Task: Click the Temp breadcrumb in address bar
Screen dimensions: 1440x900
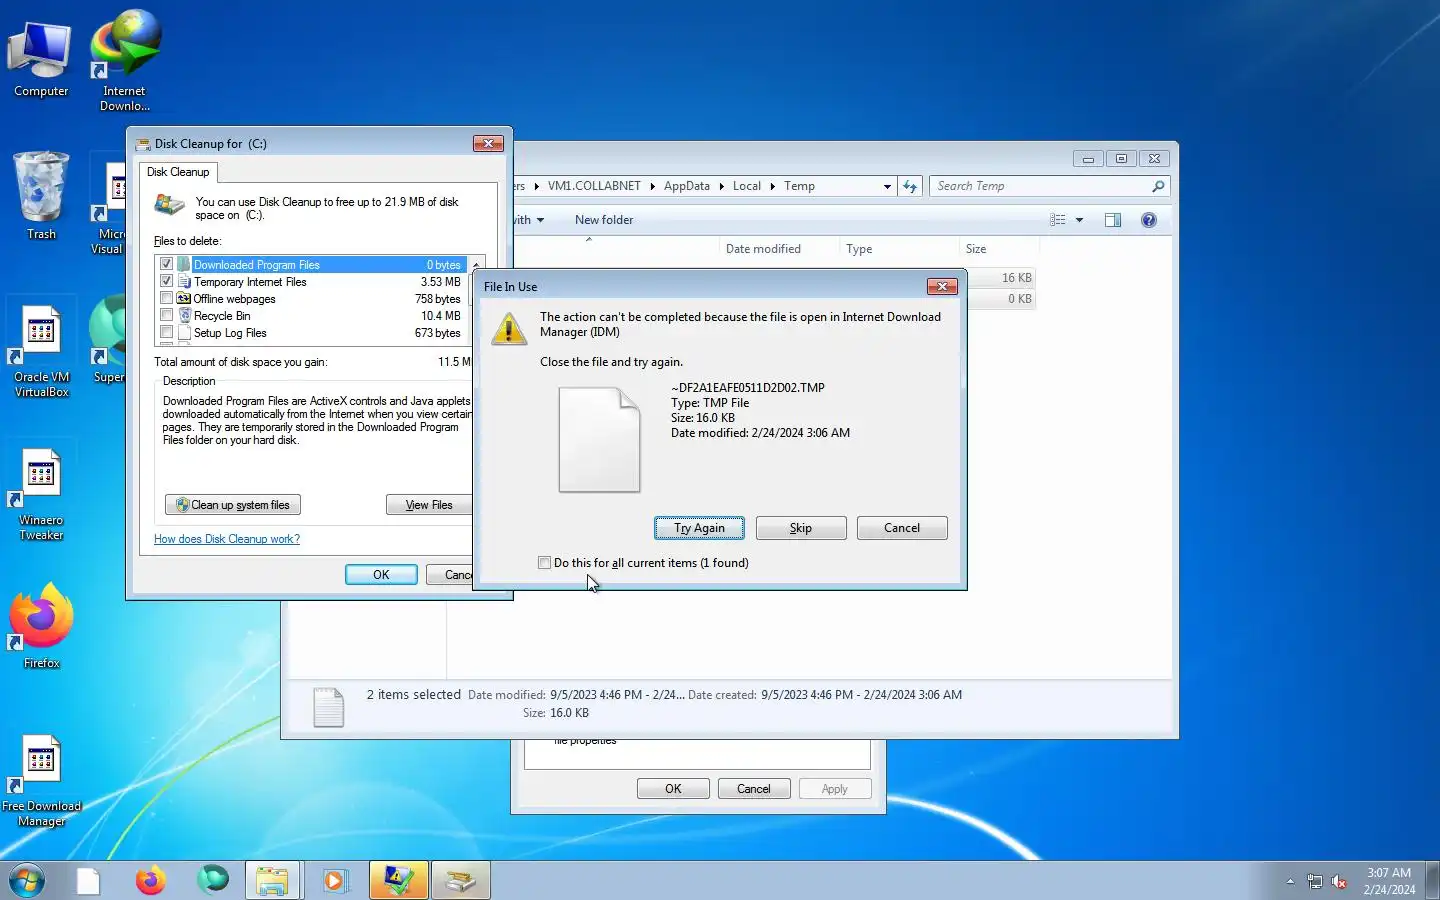Action: point(799,186)
